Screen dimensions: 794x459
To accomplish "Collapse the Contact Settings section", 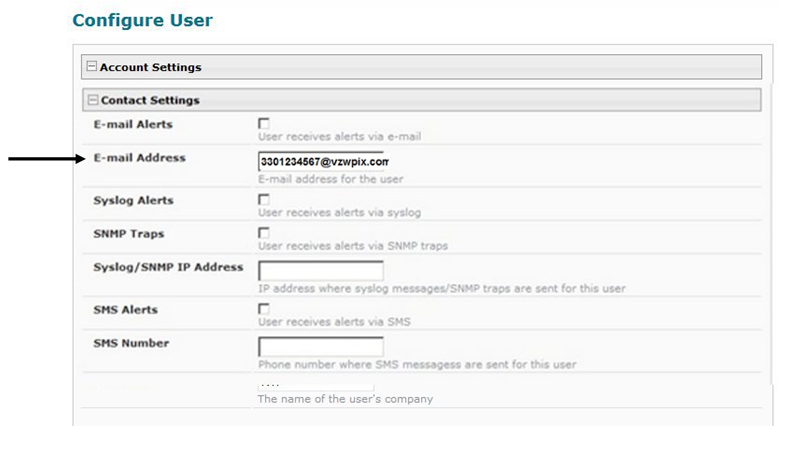I will coord(93,100).
